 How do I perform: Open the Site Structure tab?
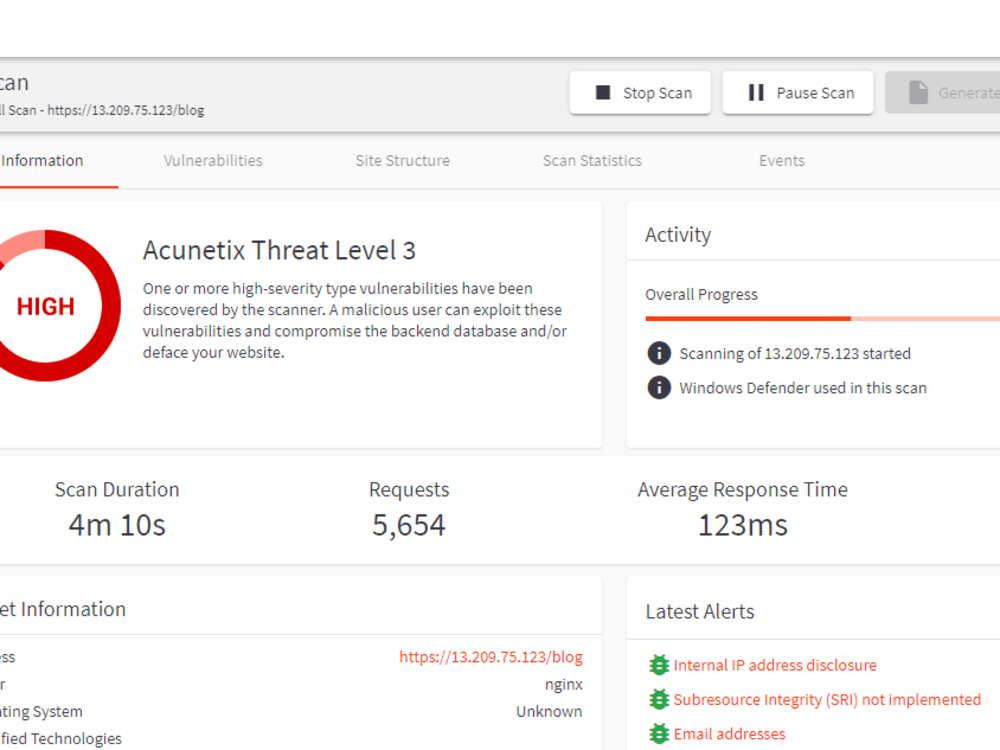[402, 161]
